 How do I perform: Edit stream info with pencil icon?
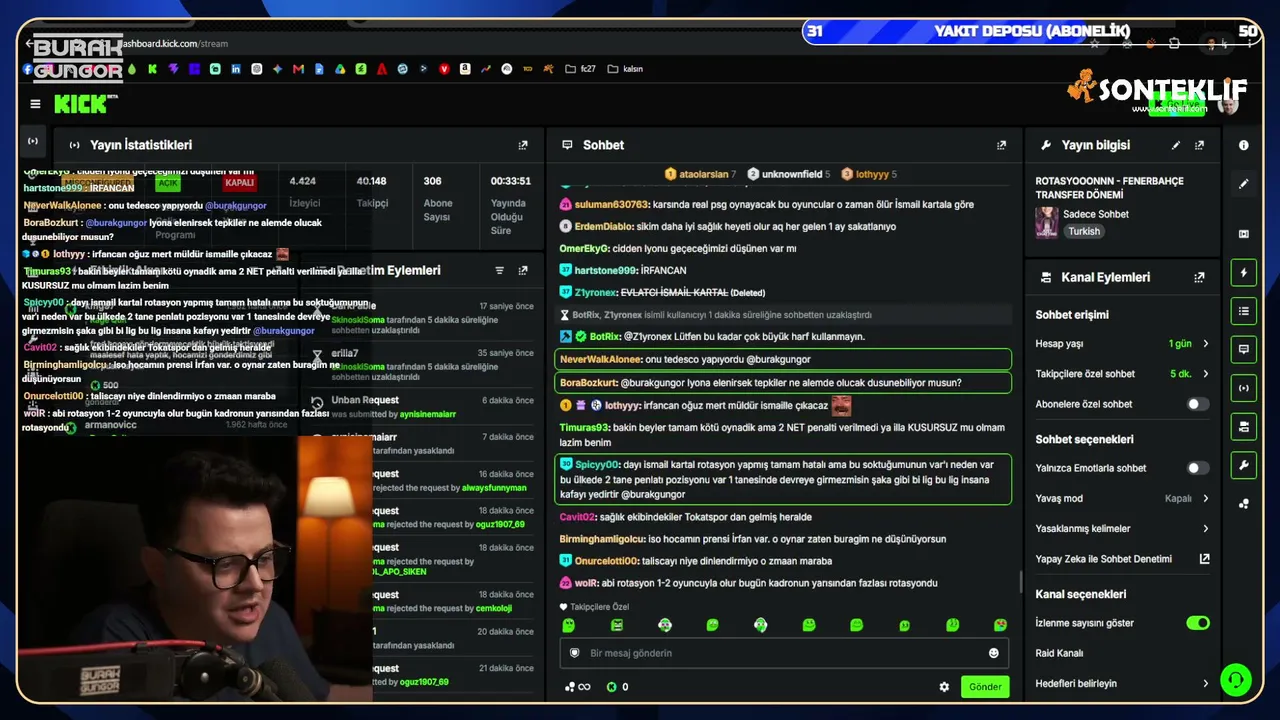click(1176, 145)
